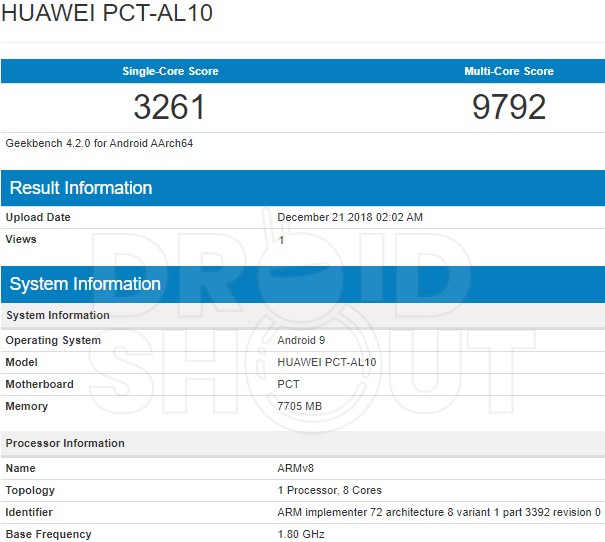Click the Operating System label

coord(53,340)
